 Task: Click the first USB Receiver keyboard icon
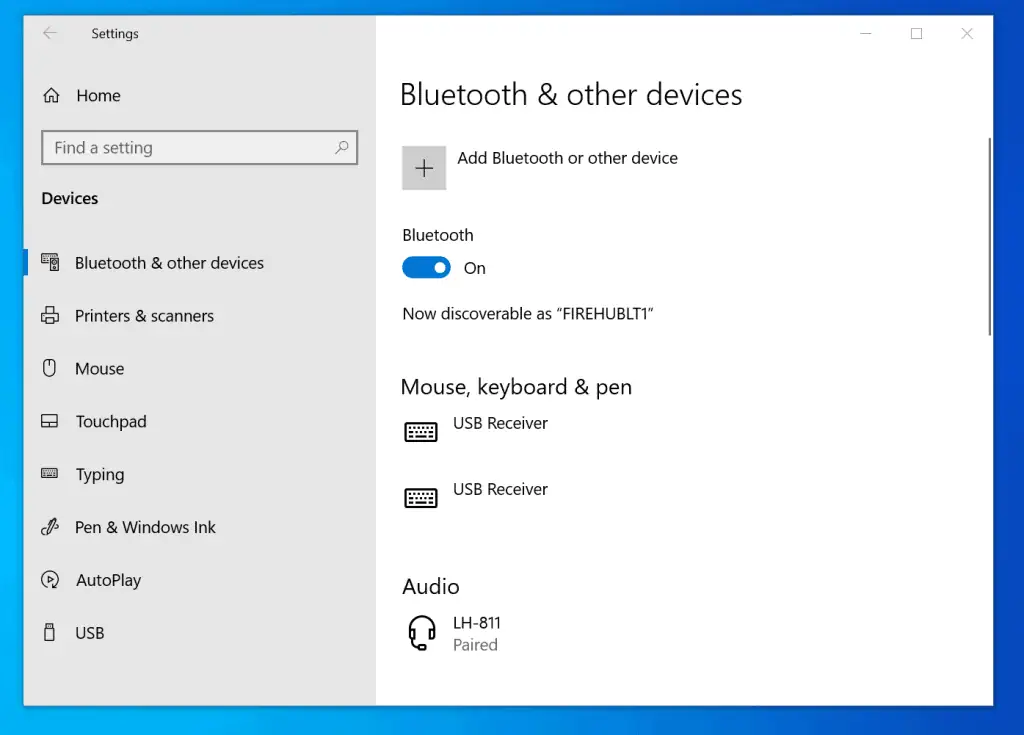[420, 430]
